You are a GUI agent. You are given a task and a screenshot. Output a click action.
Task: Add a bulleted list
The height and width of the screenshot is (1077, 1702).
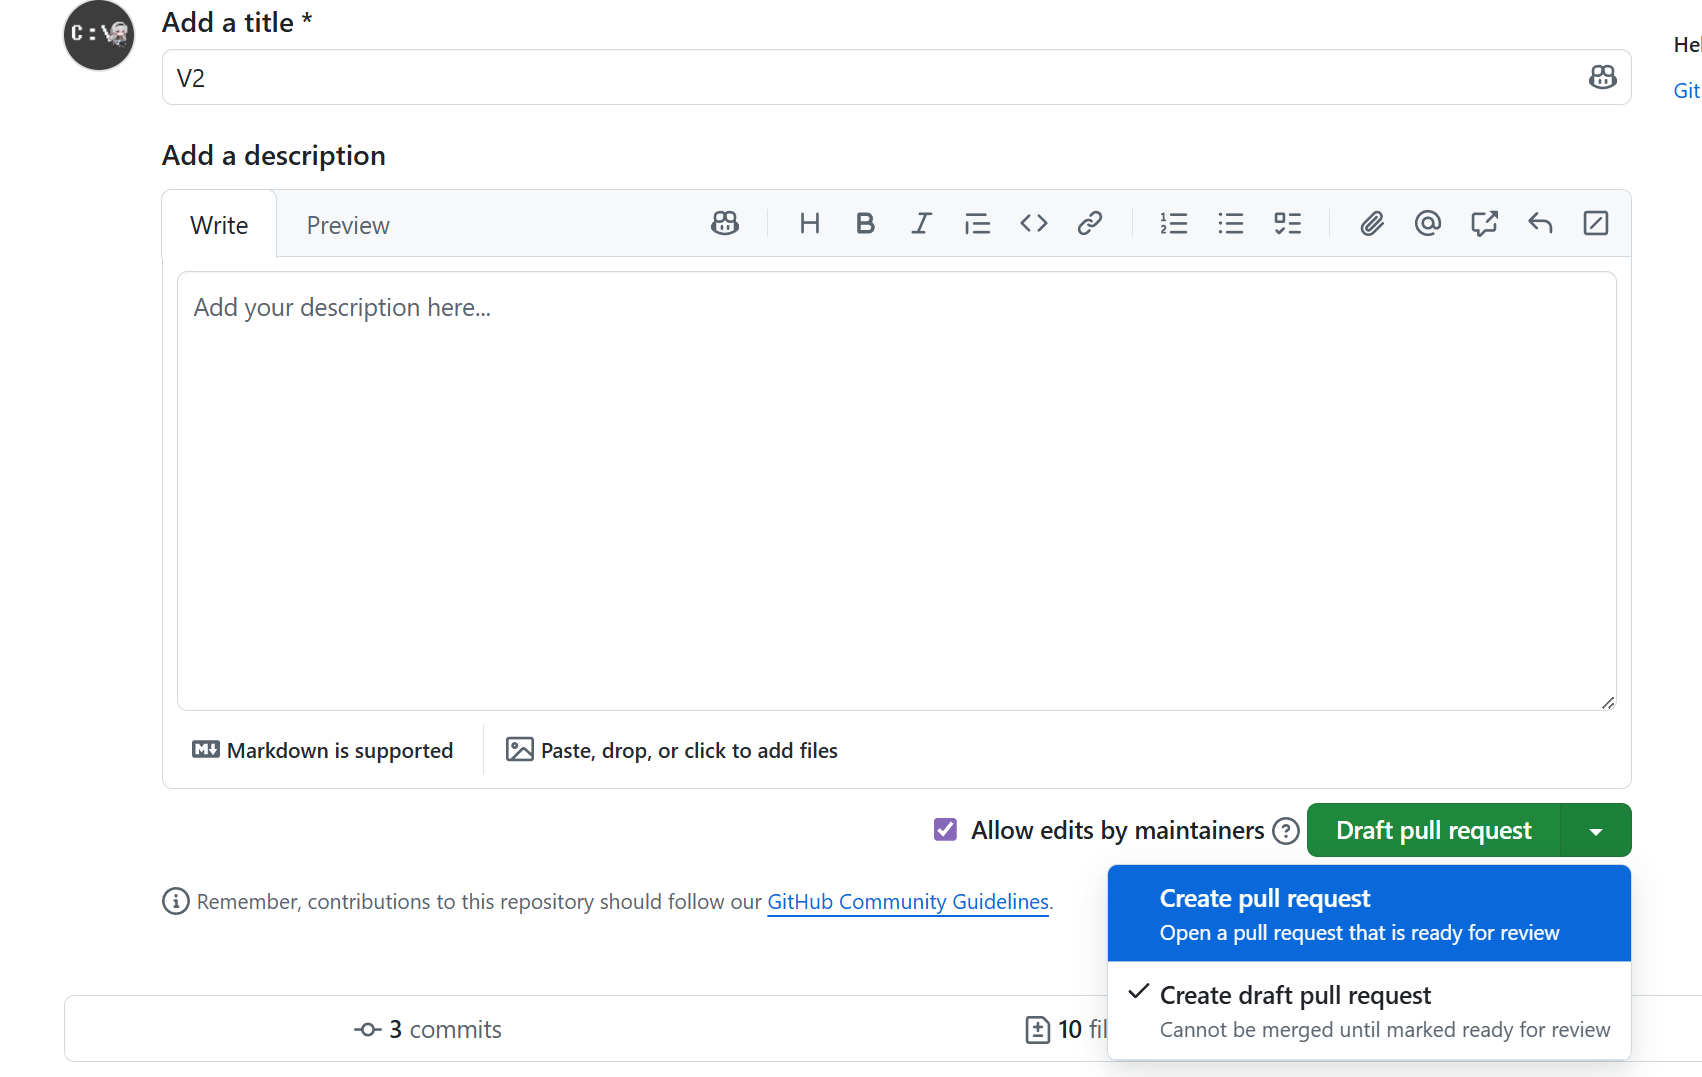1230,223
